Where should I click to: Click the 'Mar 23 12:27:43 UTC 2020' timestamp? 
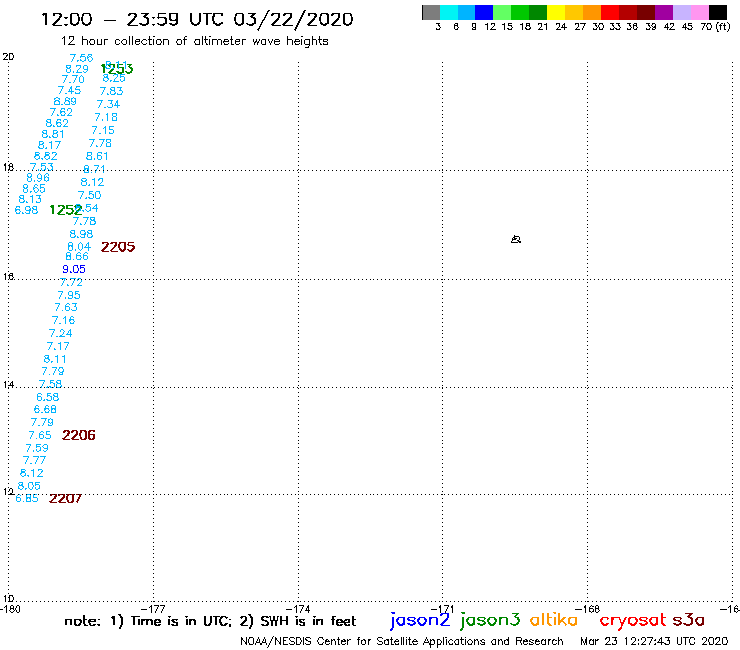pyautogui.click(x=654, y=641)
